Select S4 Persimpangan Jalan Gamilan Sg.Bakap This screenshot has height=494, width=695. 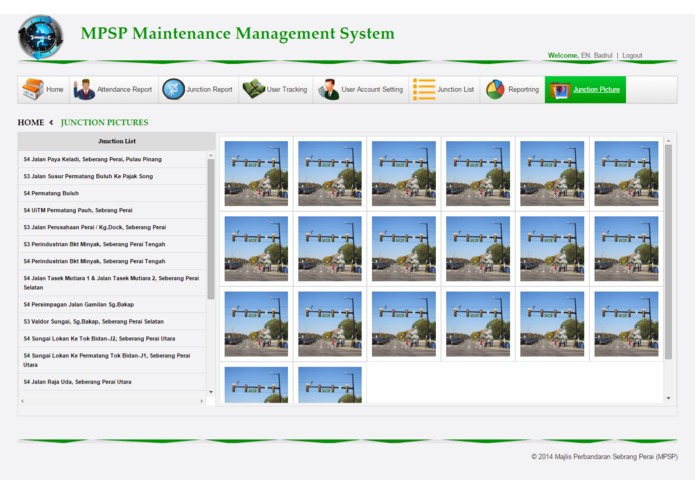(113, 304)
